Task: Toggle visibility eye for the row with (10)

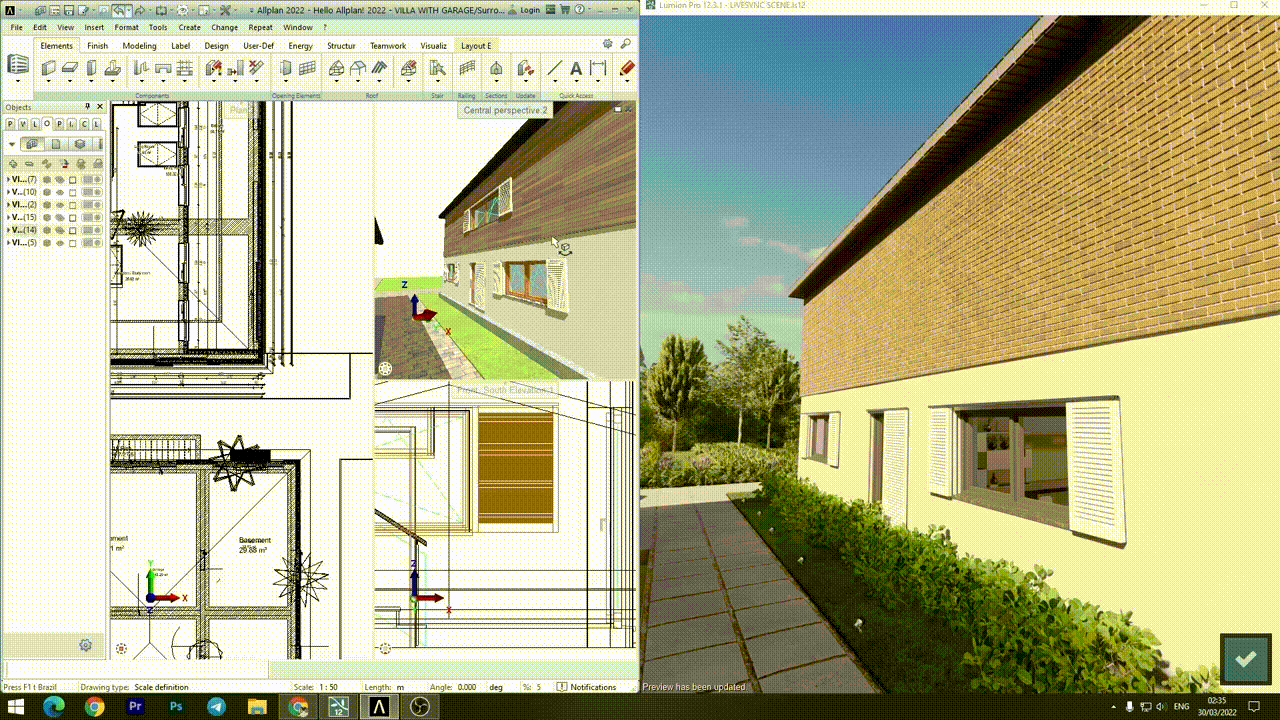Action: 59,192
